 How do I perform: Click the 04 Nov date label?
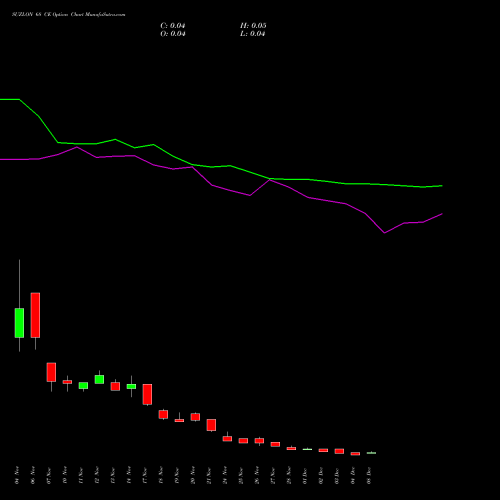17,475
